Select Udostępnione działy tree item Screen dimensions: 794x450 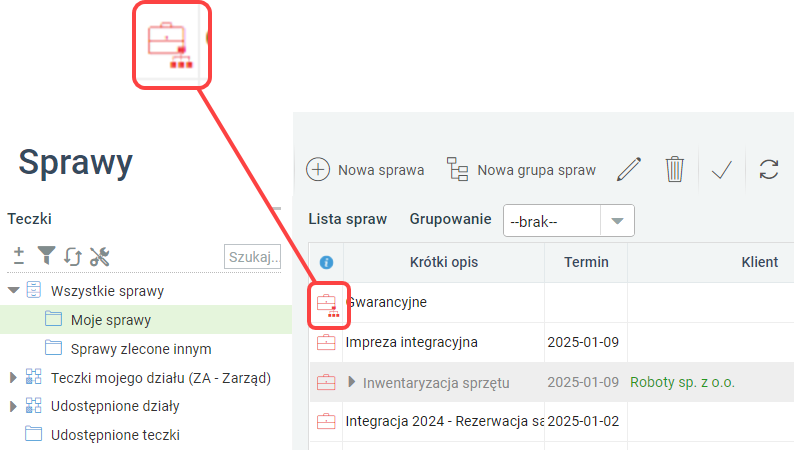115,406
